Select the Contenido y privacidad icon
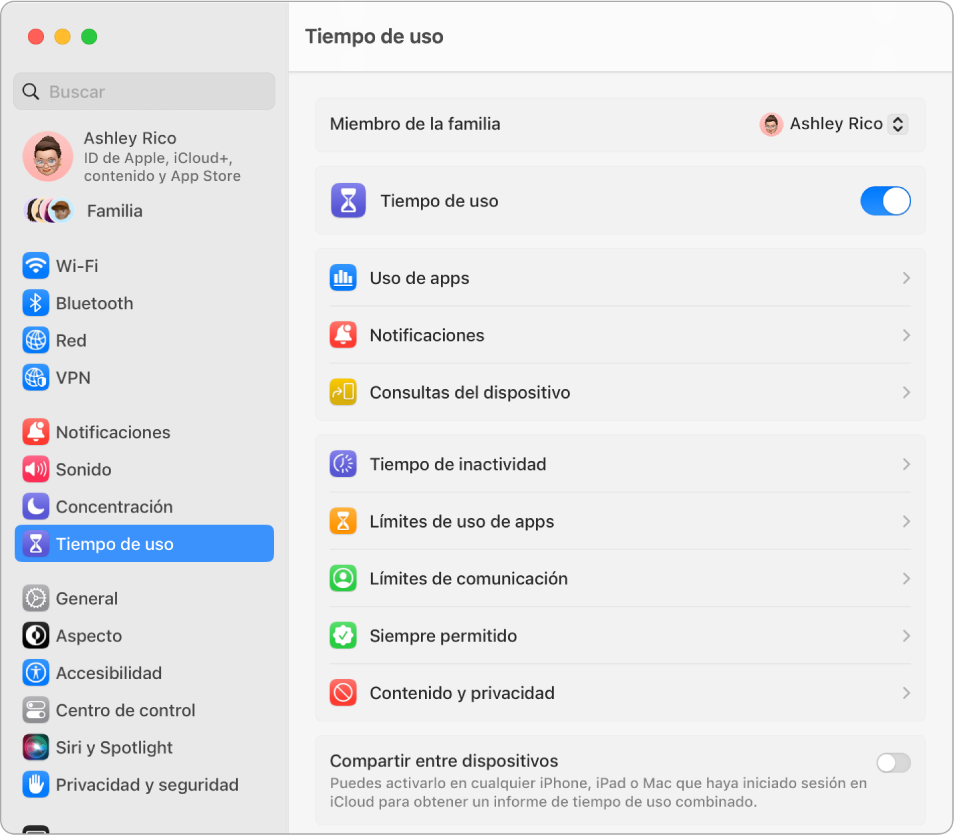This screenshot has width=955, height=835. pos(344,692)
